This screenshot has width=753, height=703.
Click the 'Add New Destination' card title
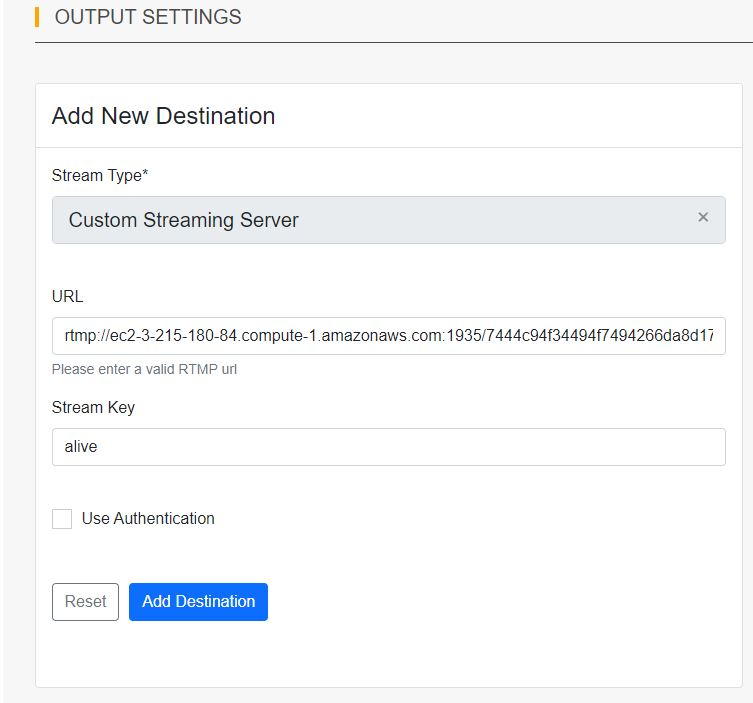[163, 116]
